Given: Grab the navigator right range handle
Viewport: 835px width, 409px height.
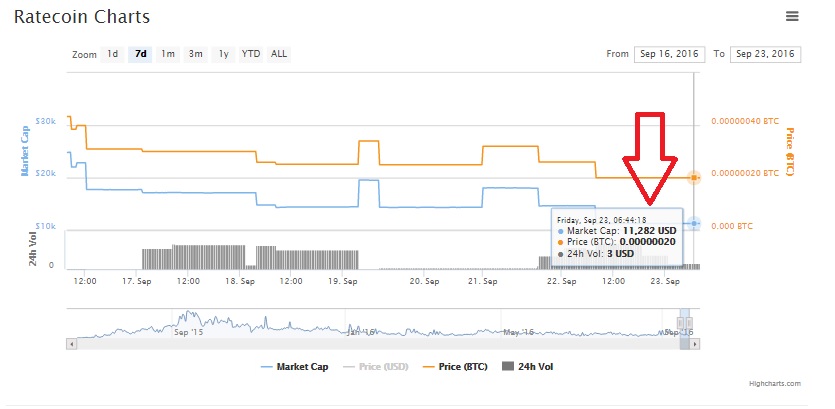Looking at the screenshot, I should point(690,323).
